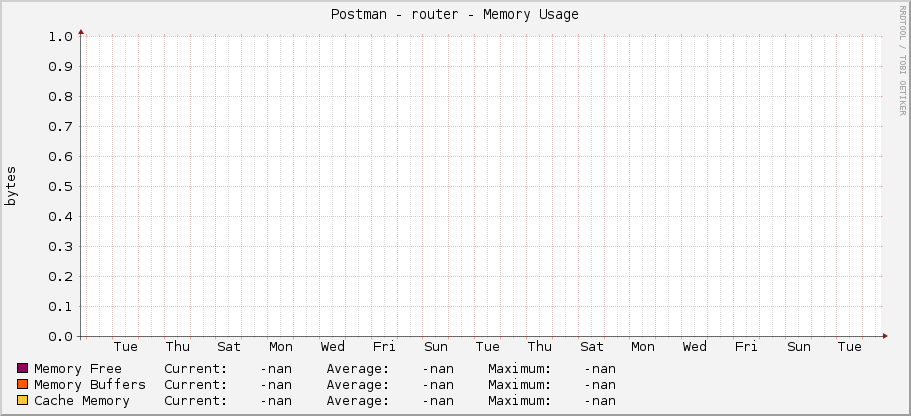Click the "Sat" label left of first "Mon"

click(x=229, y=347)
